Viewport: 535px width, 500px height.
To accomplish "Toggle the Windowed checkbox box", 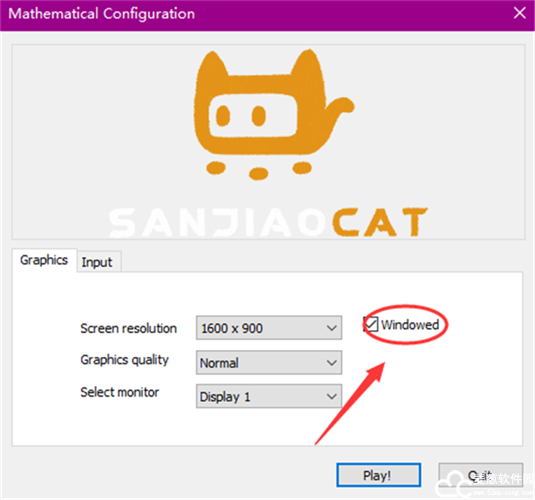I will coord(371,324).
